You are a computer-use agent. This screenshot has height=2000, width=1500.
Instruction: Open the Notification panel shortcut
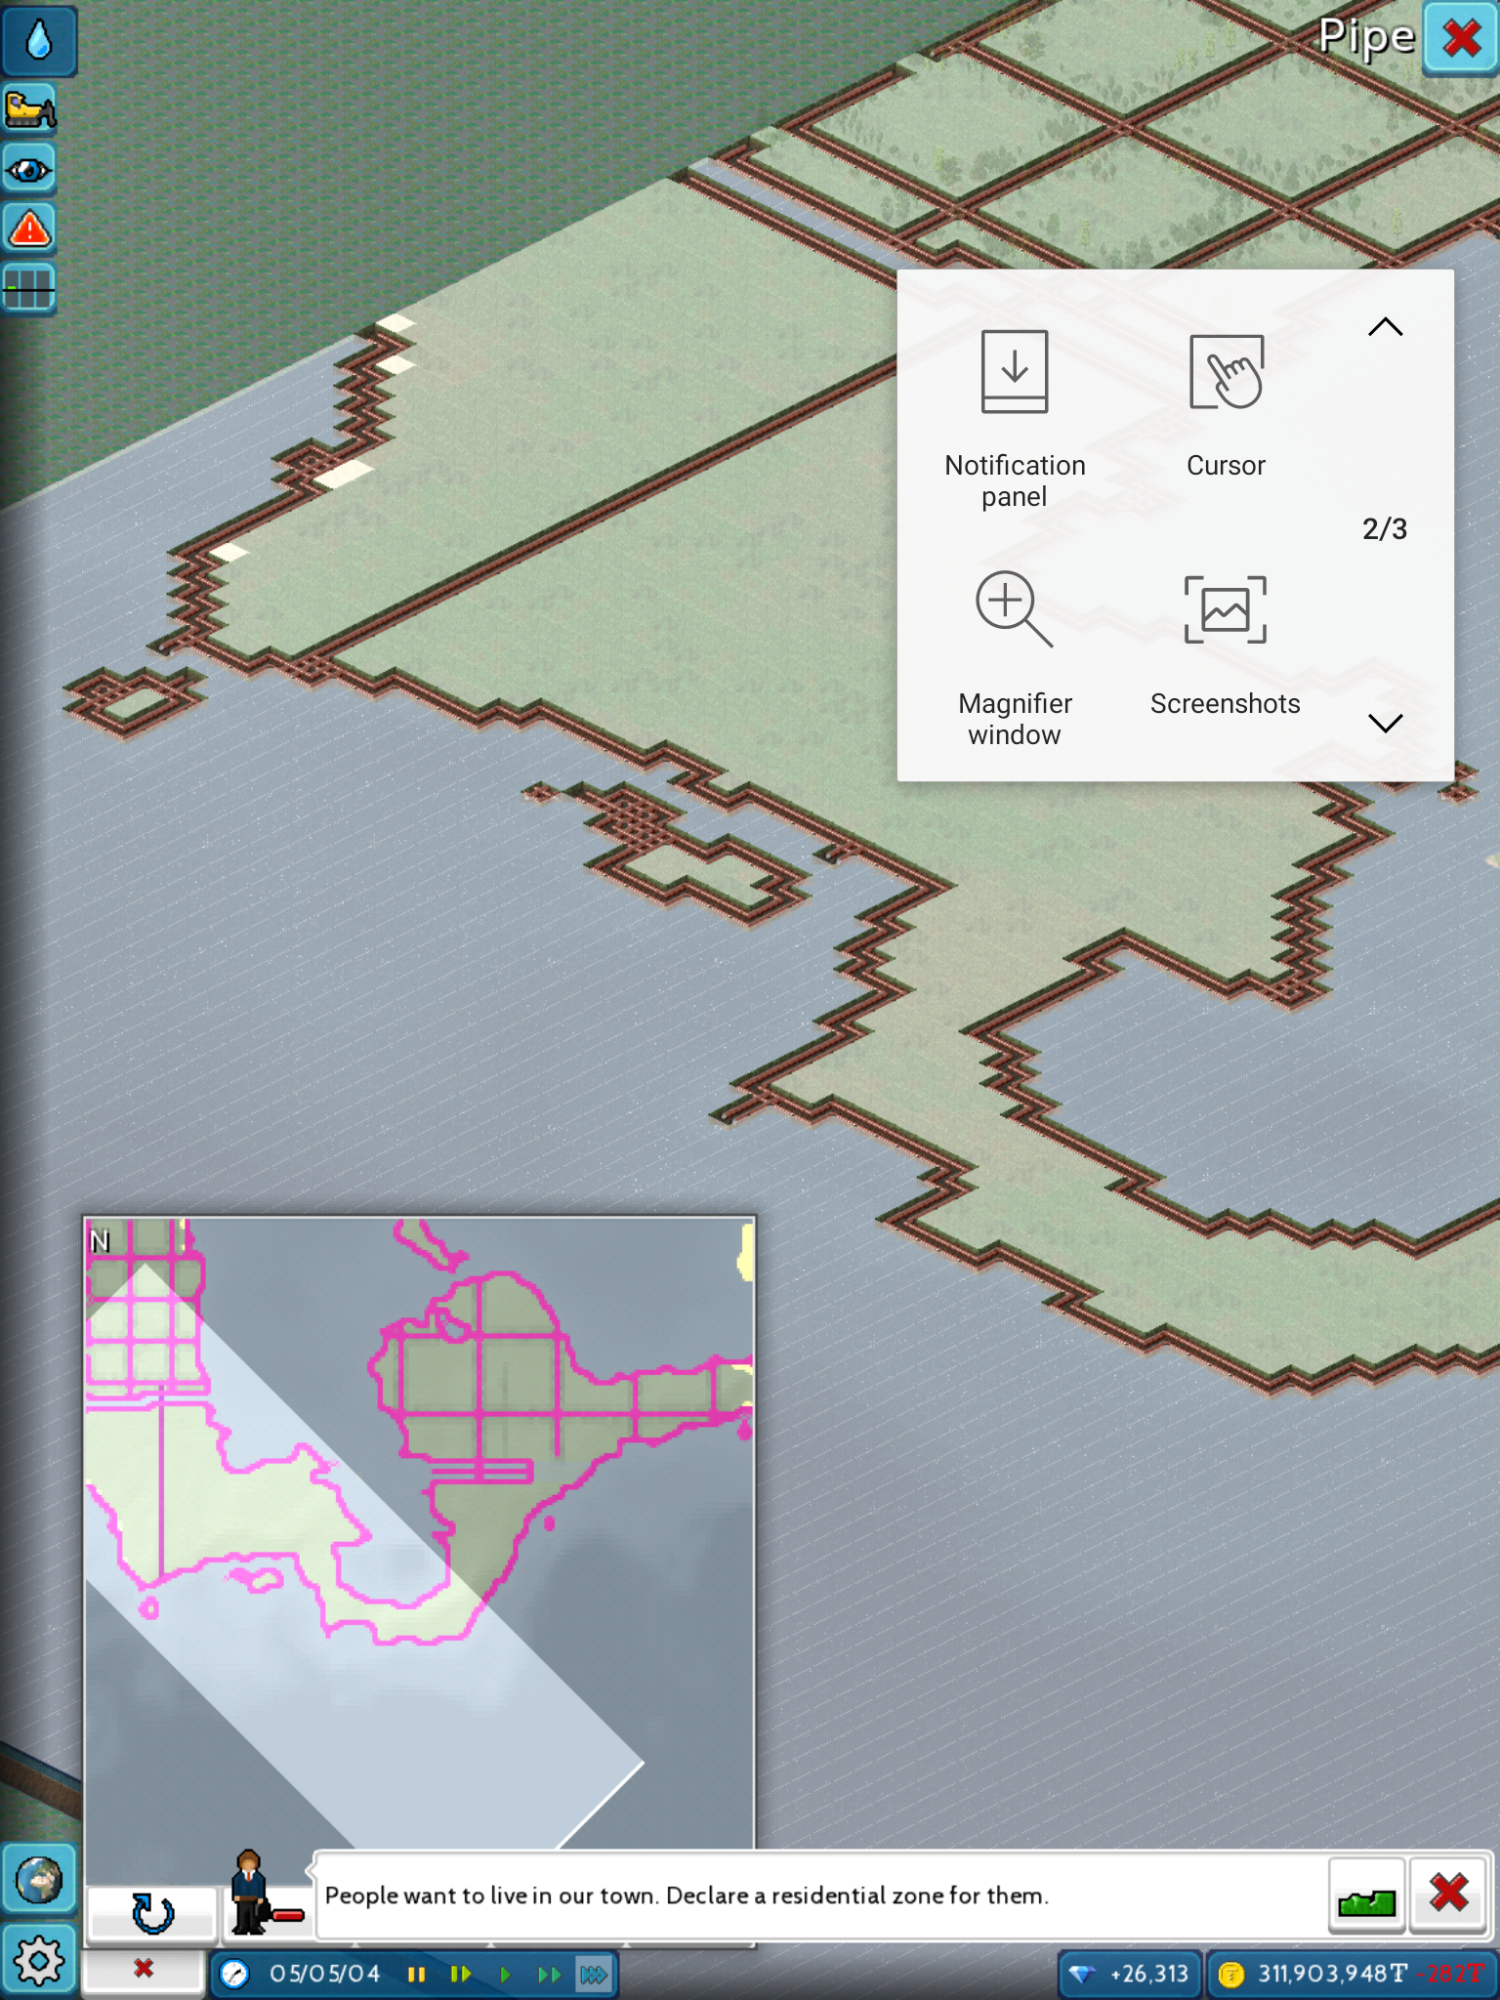pyautogui.click(x=1014, y=420)
